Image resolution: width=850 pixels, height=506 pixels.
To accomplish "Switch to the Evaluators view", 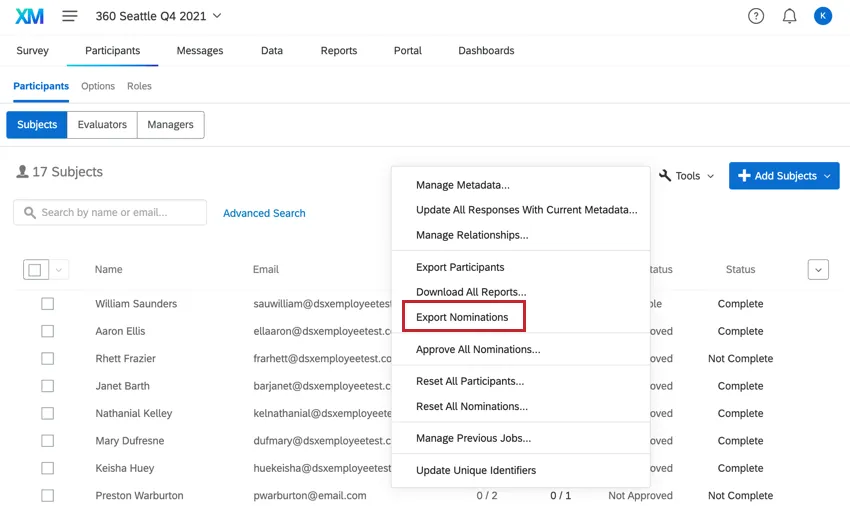I will coord(102,125).
